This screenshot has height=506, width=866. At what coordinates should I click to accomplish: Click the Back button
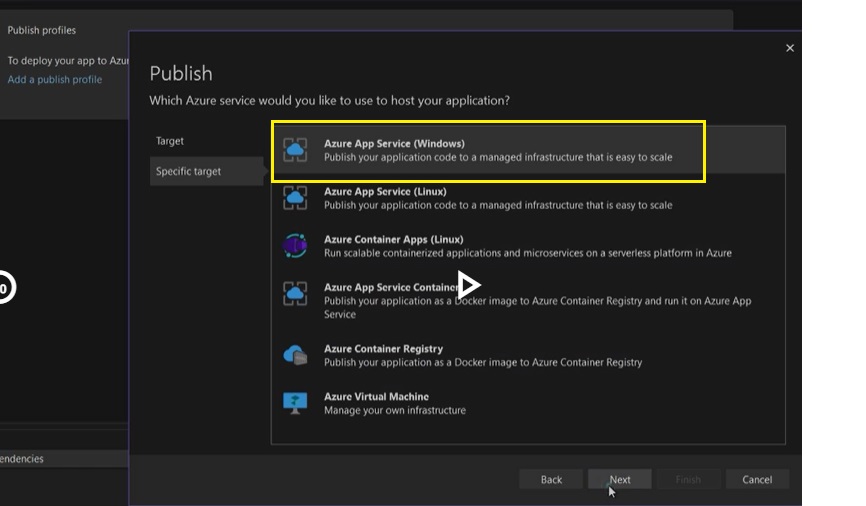[551, 479]
